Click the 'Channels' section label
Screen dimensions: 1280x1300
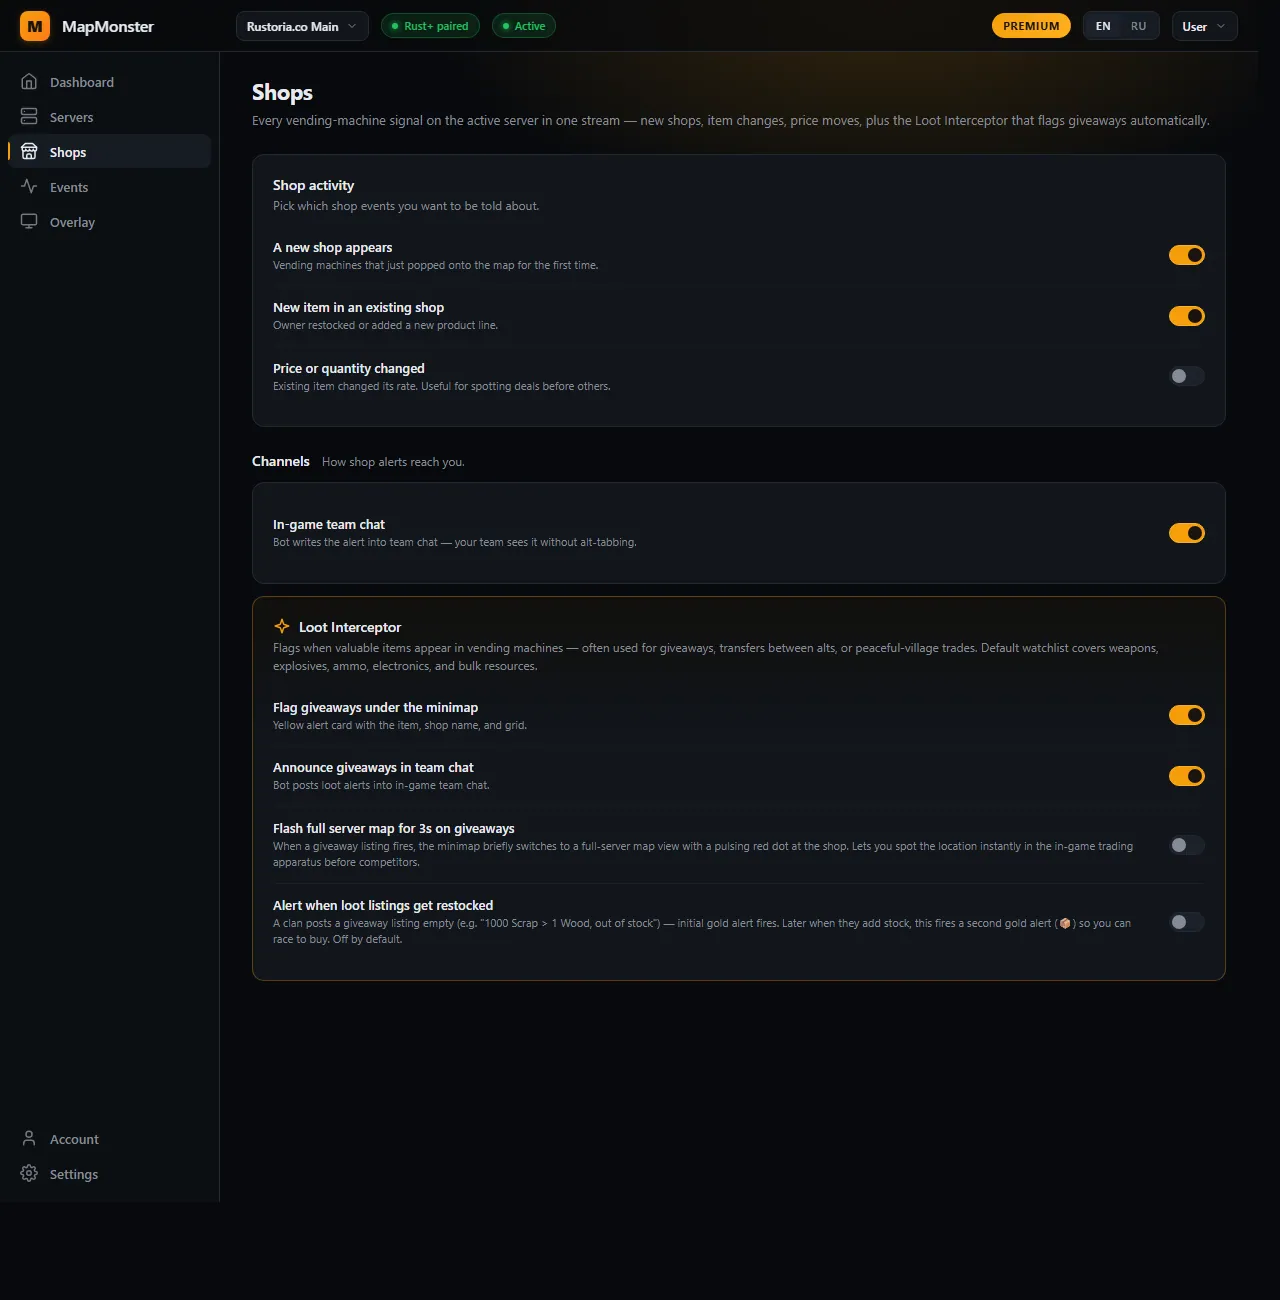tap(281, 461)
